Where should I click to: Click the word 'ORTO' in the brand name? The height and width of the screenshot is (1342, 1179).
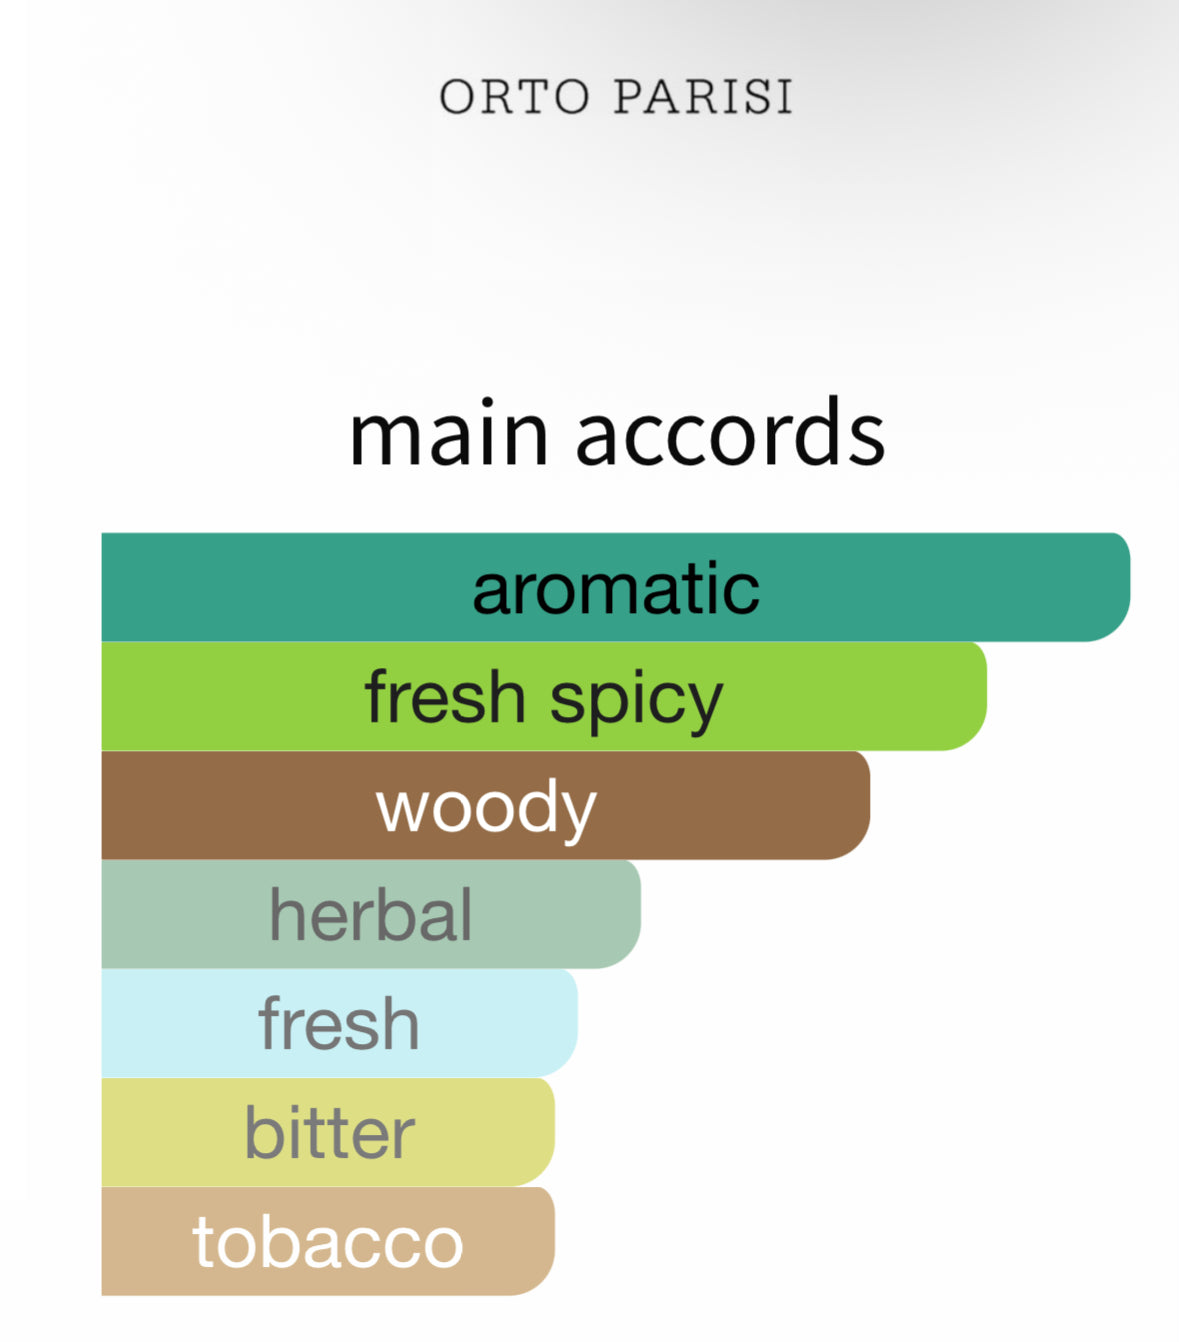click(514, 97)
